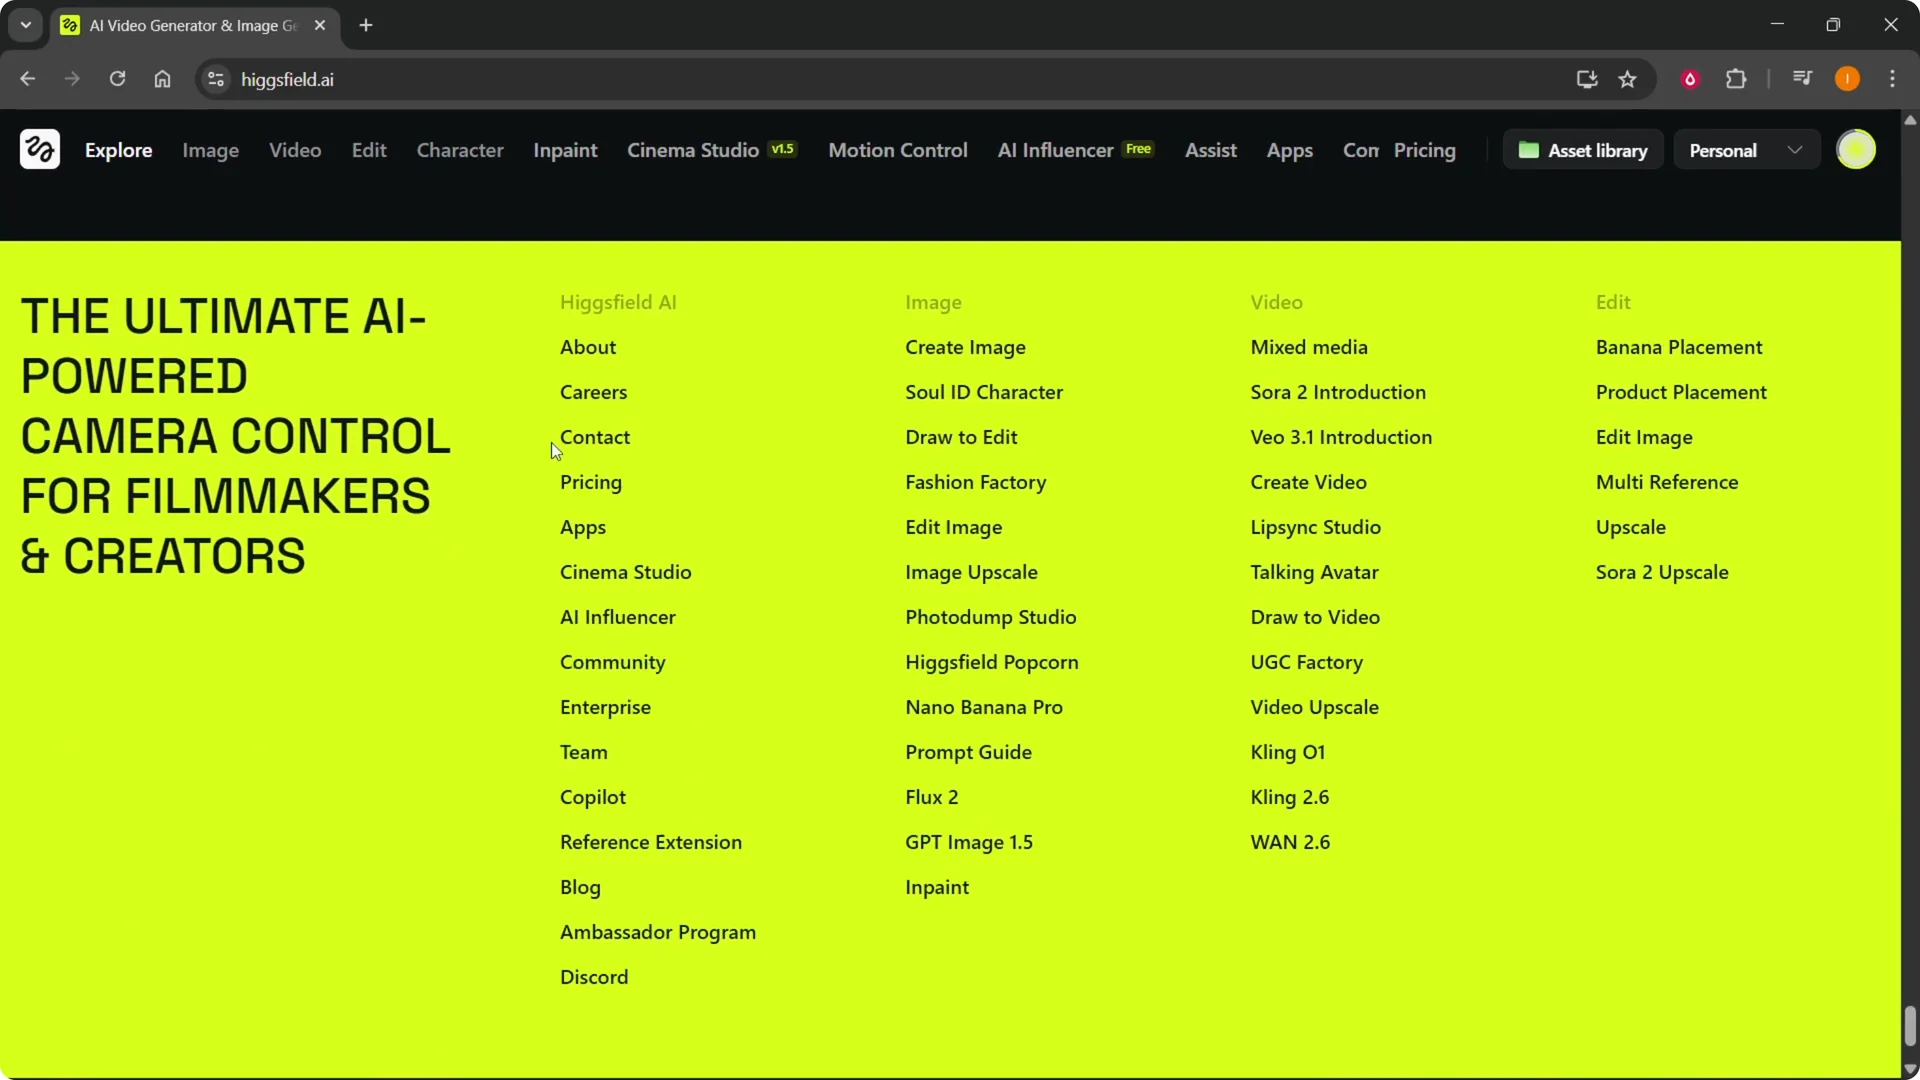The image size is (1920, 1080).
Task: Open the Cinema Studio v1.5 menu
Action: 711,150
